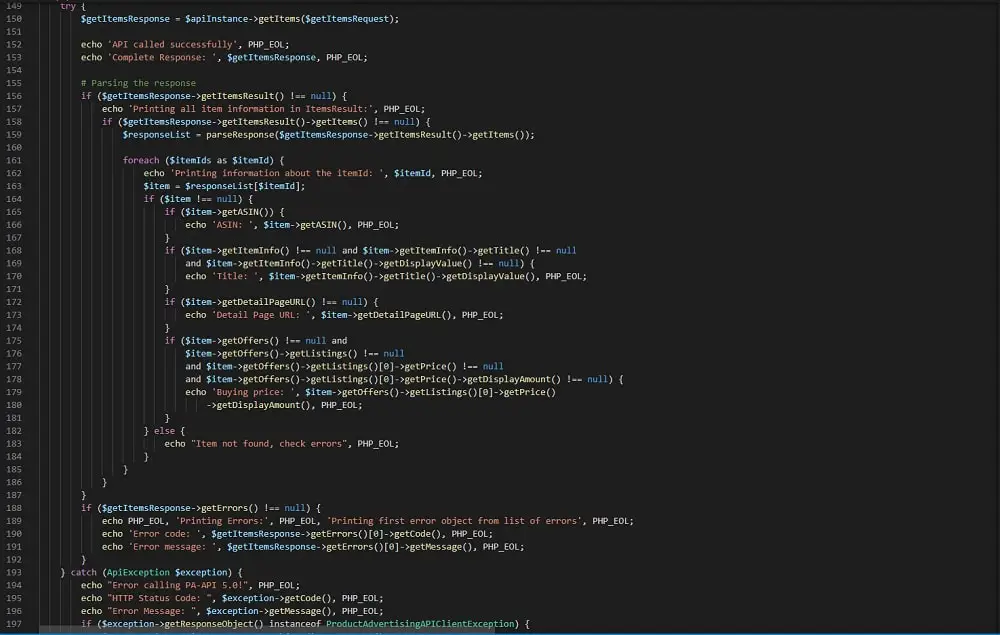The height and width of the screenshot is (635, 1000).
Task: Click ApiException in the catch clause
Action: click(138, 572)
